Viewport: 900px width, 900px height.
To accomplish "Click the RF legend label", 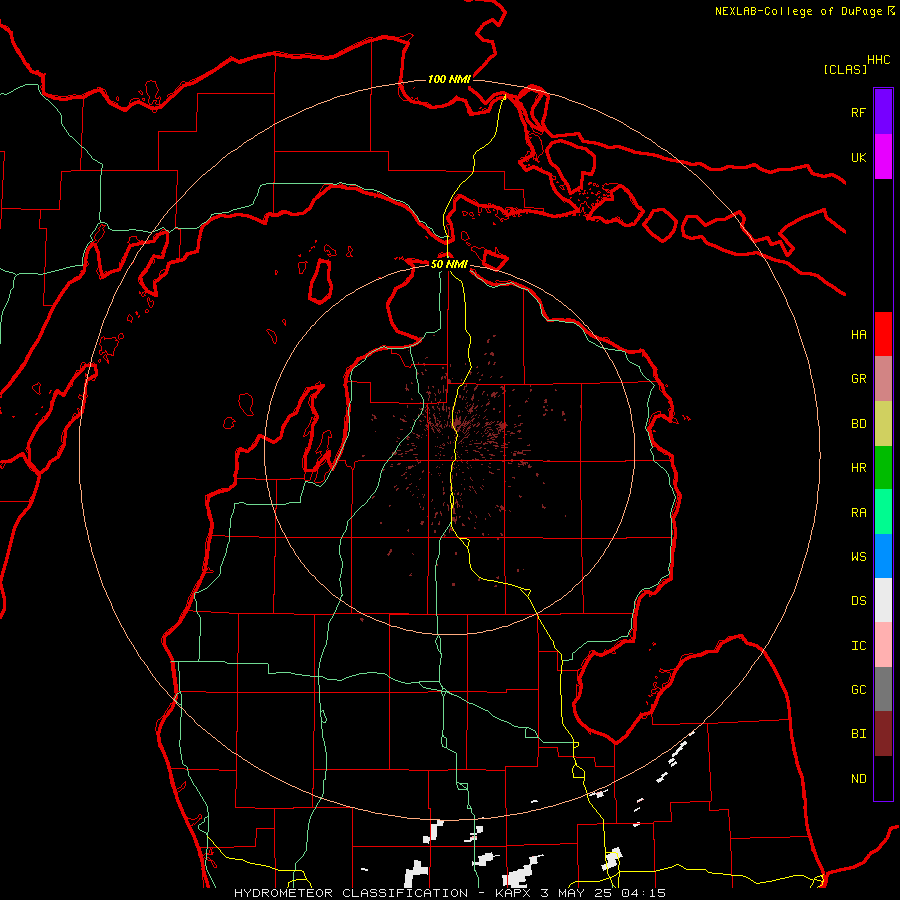I will pos(858,112).
